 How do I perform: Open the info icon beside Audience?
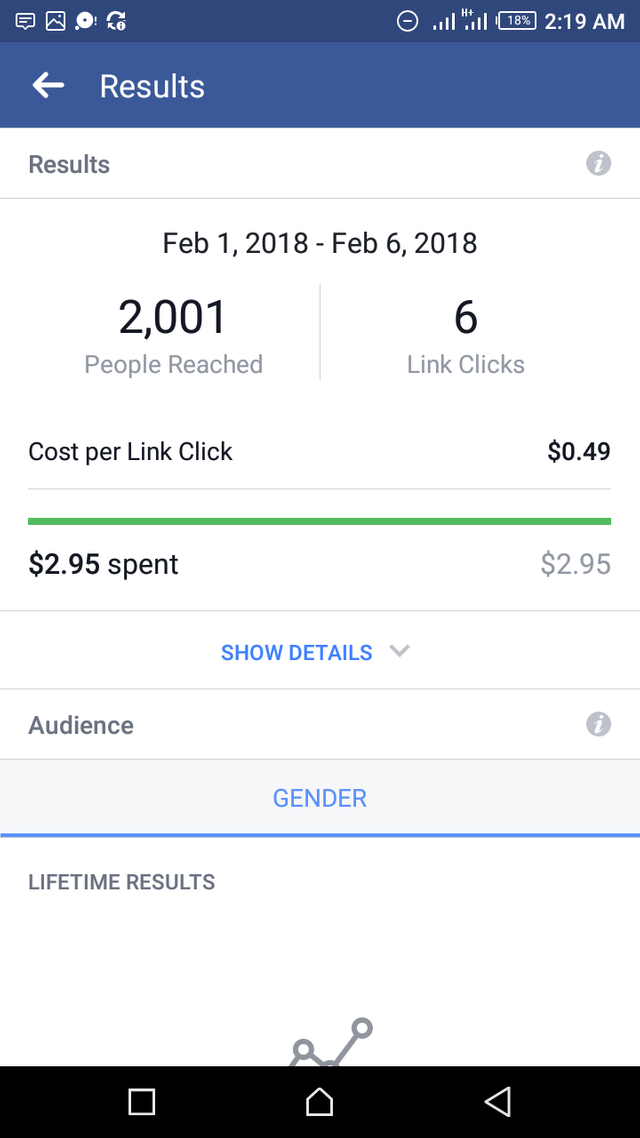[x=598, y=724]
